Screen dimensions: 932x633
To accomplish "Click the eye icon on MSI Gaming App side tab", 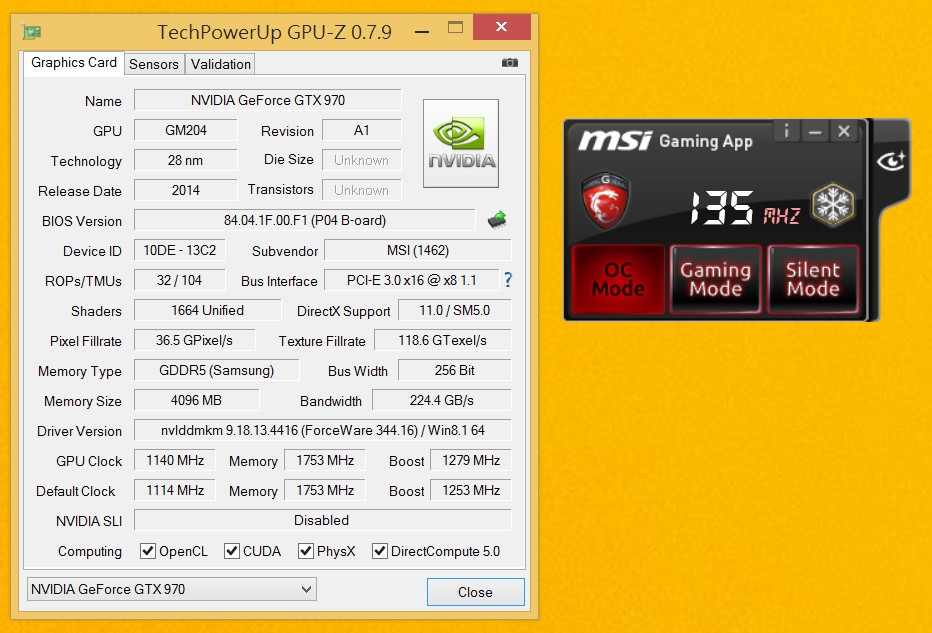I will tap(891, 160).
